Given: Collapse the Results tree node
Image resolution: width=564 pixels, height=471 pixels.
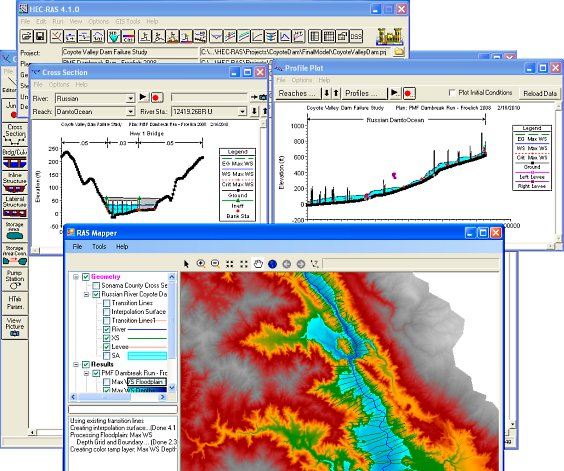Looking at the screenshot, I should click(x=76, y=364).
